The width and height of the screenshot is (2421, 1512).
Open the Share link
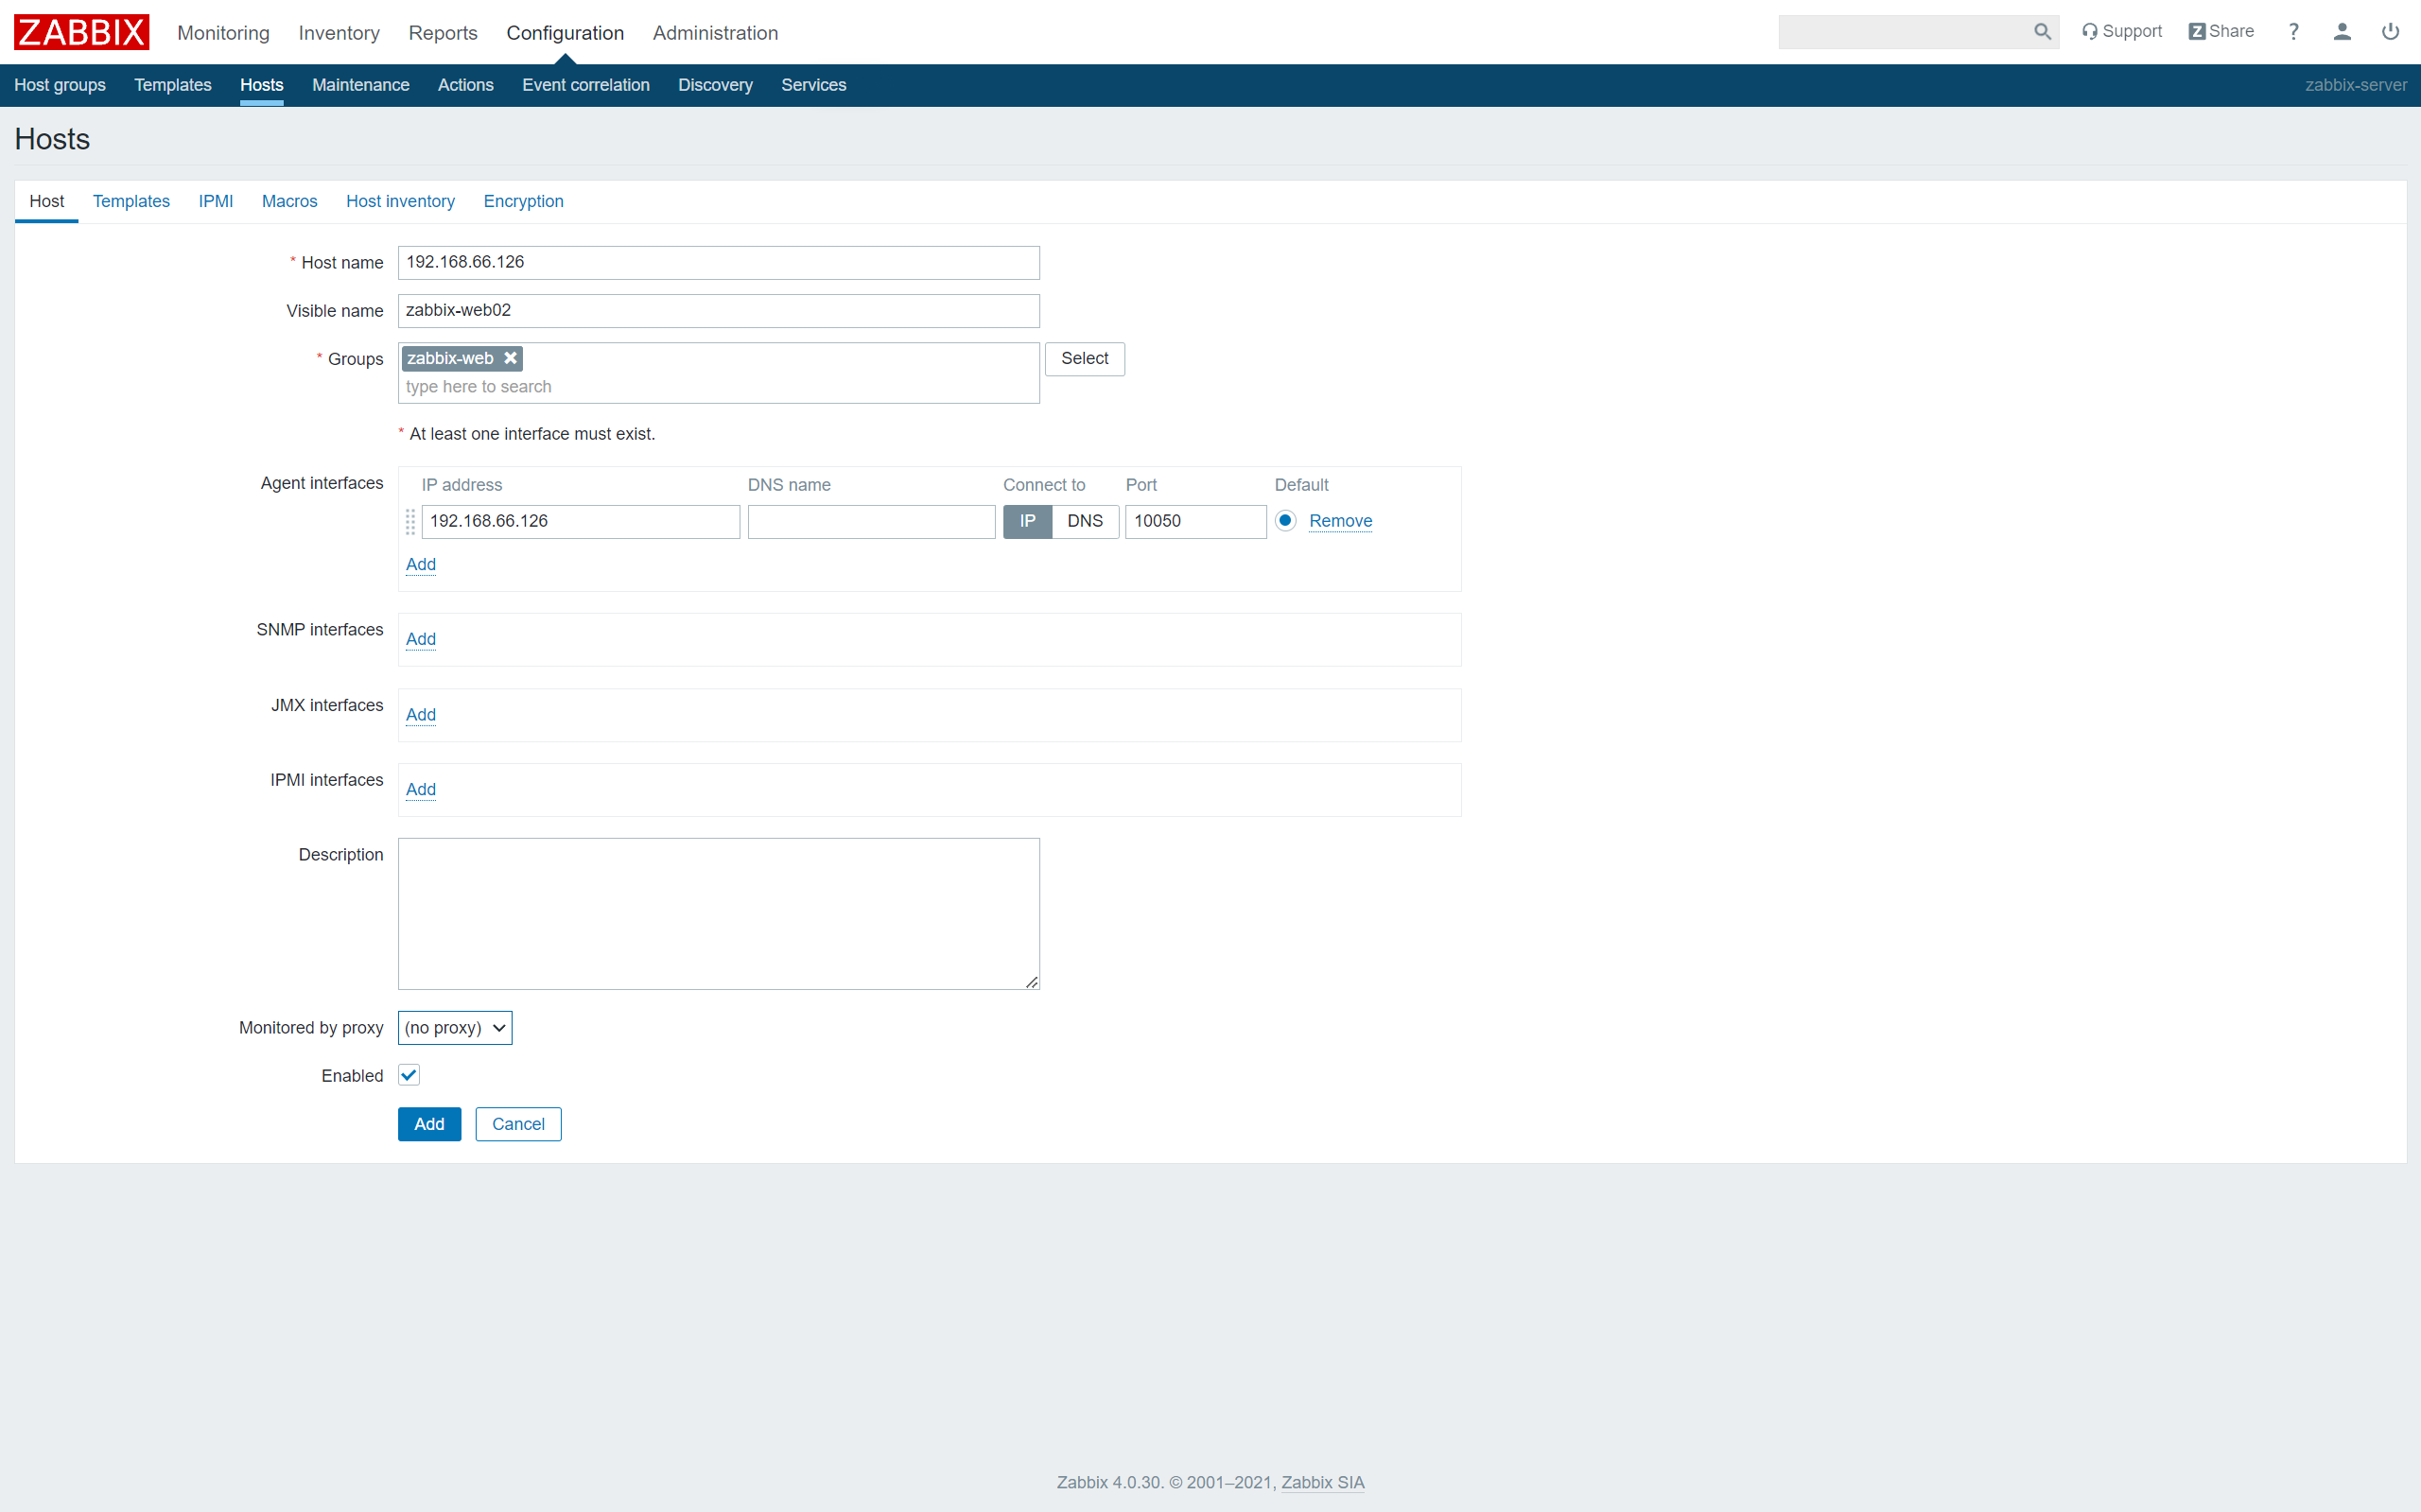[2221, 32]
